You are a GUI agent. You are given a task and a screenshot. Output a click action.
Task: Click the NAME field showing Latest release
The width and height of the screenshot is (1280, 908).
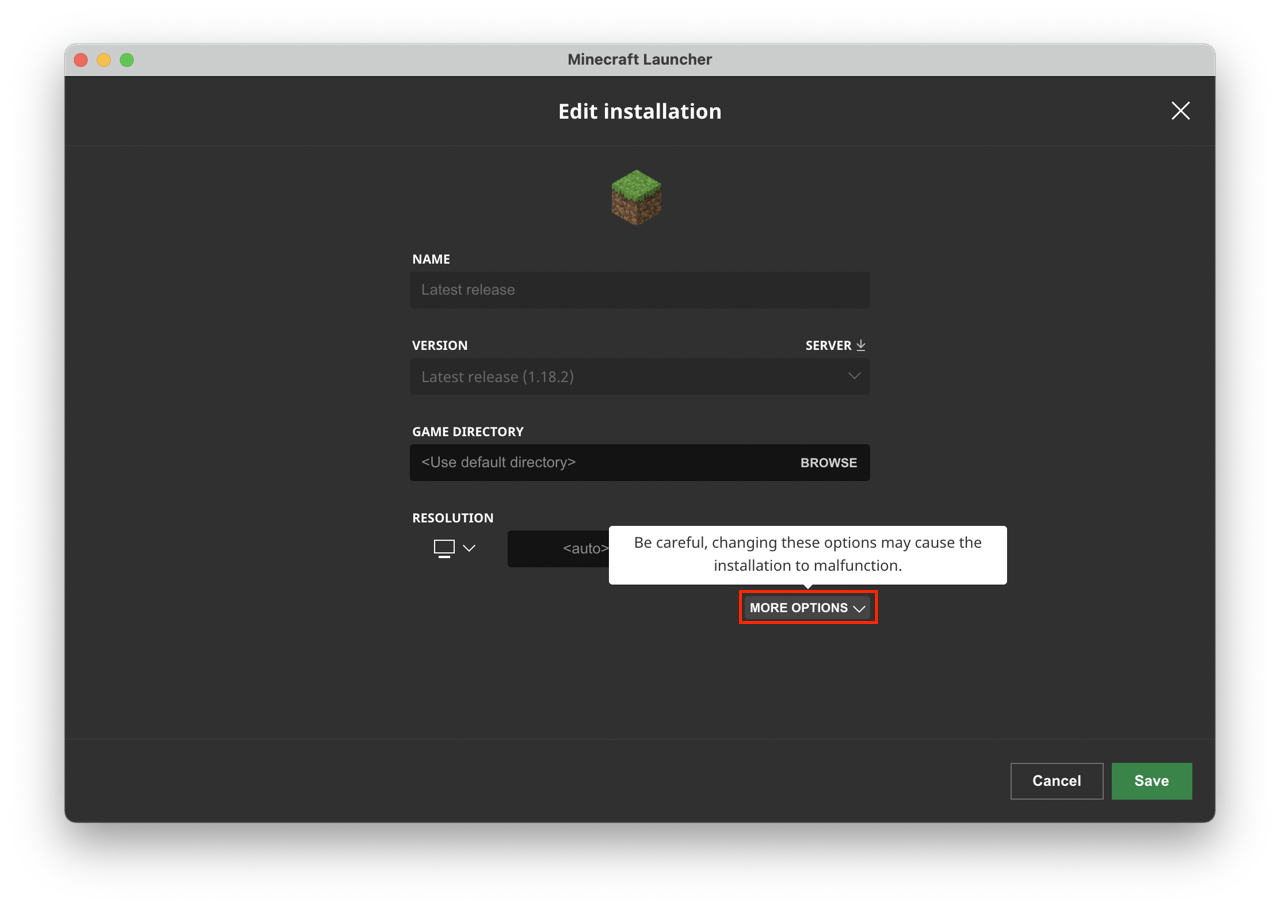click(x=640, y=289)
